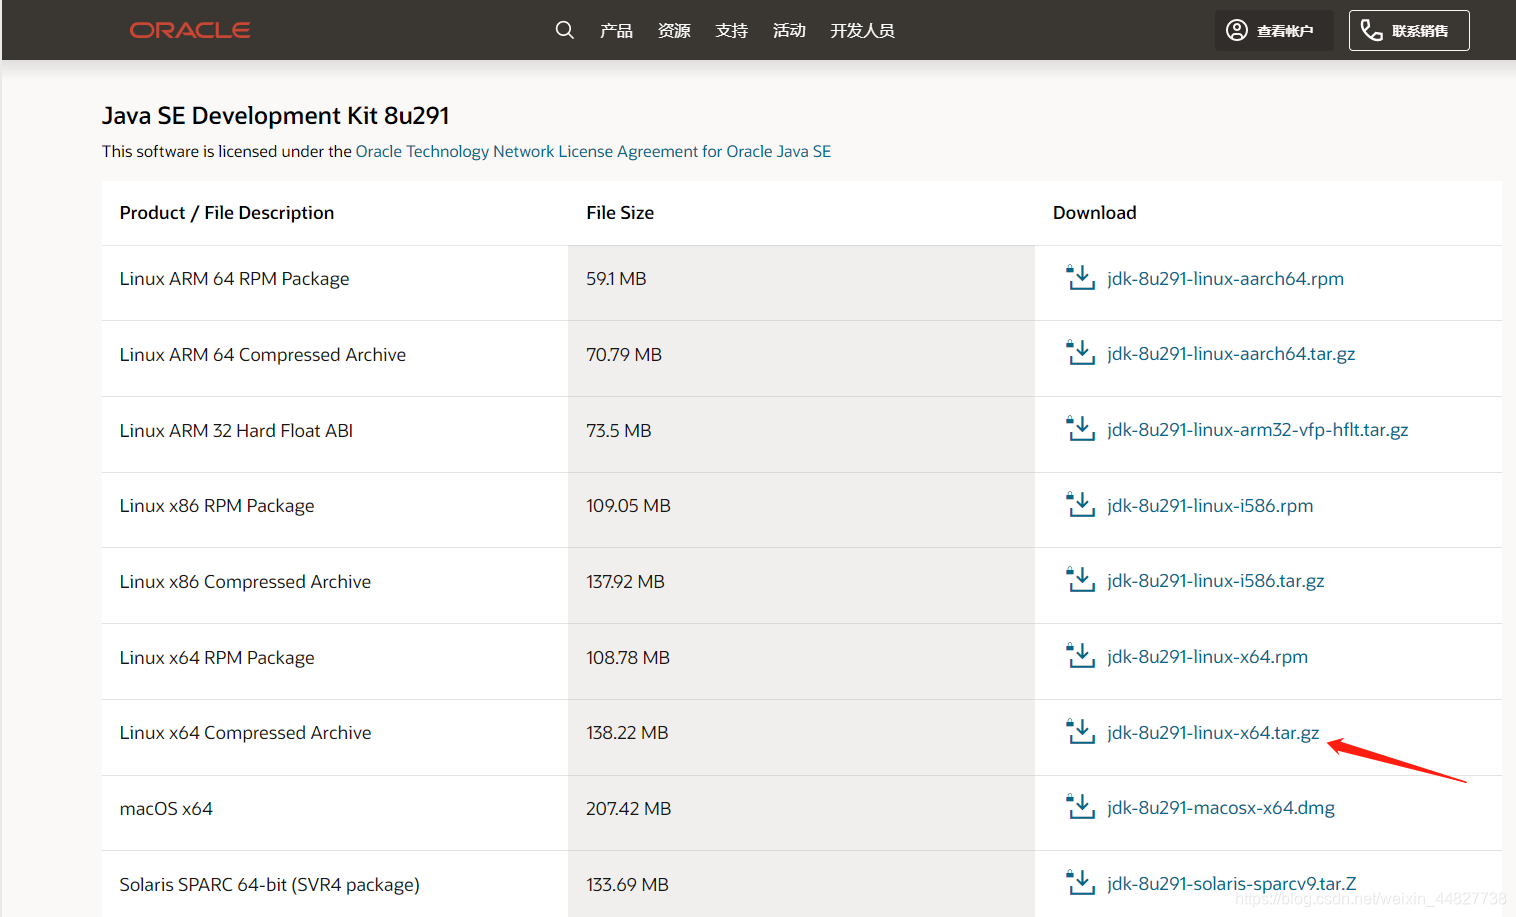Download jdk-8u291-linux-aarch64.tar.gz

tap(1231, 353)
